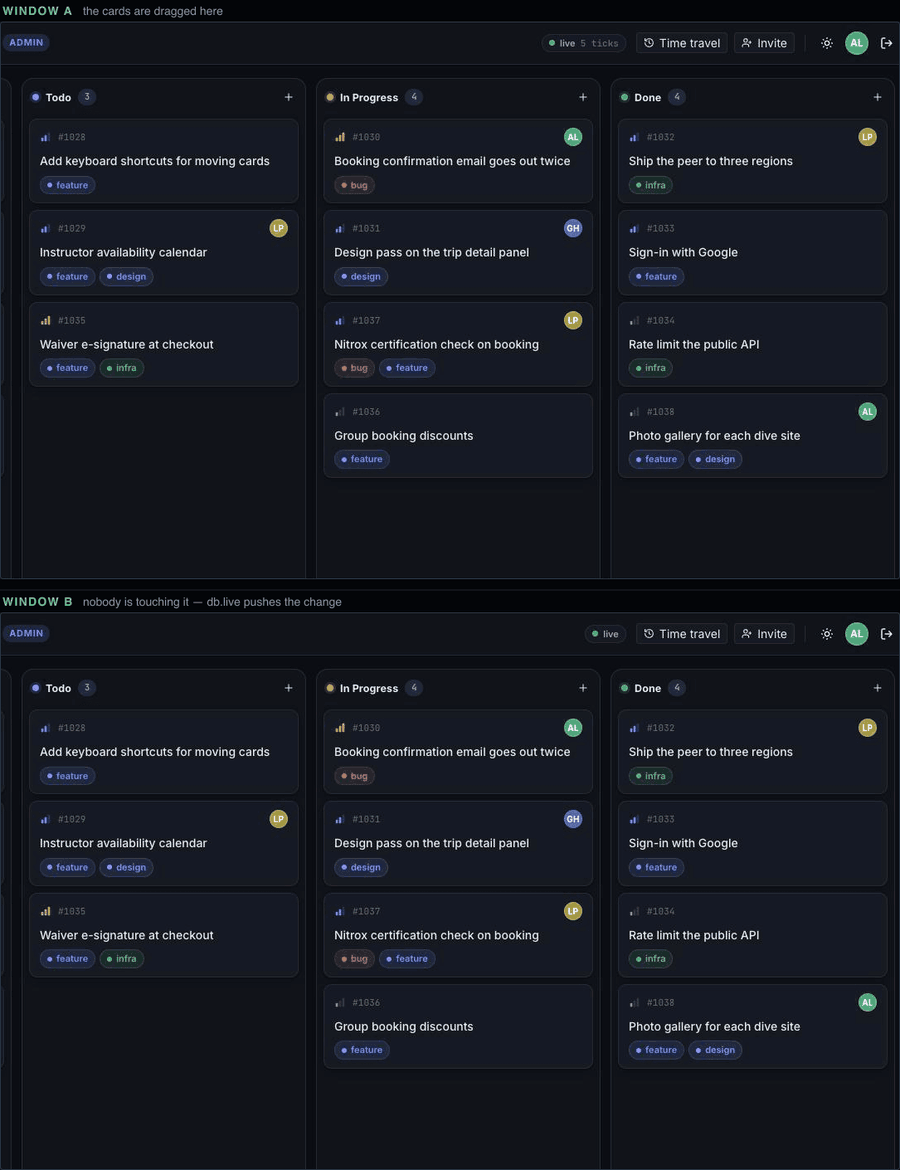
Task: Click priority bars icon on card #1037 in Window B
Action: click(340, 911)
